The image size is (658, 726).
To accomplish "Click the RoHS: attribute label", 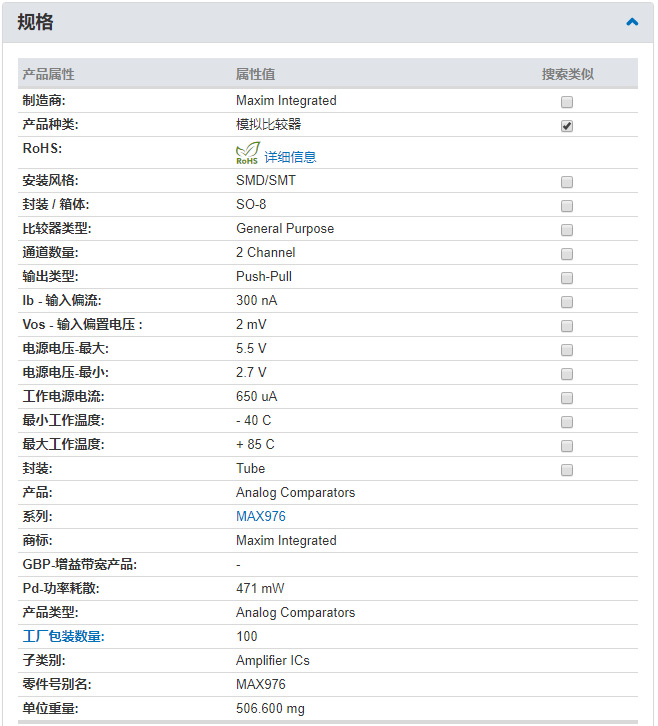I will point(42,148).
